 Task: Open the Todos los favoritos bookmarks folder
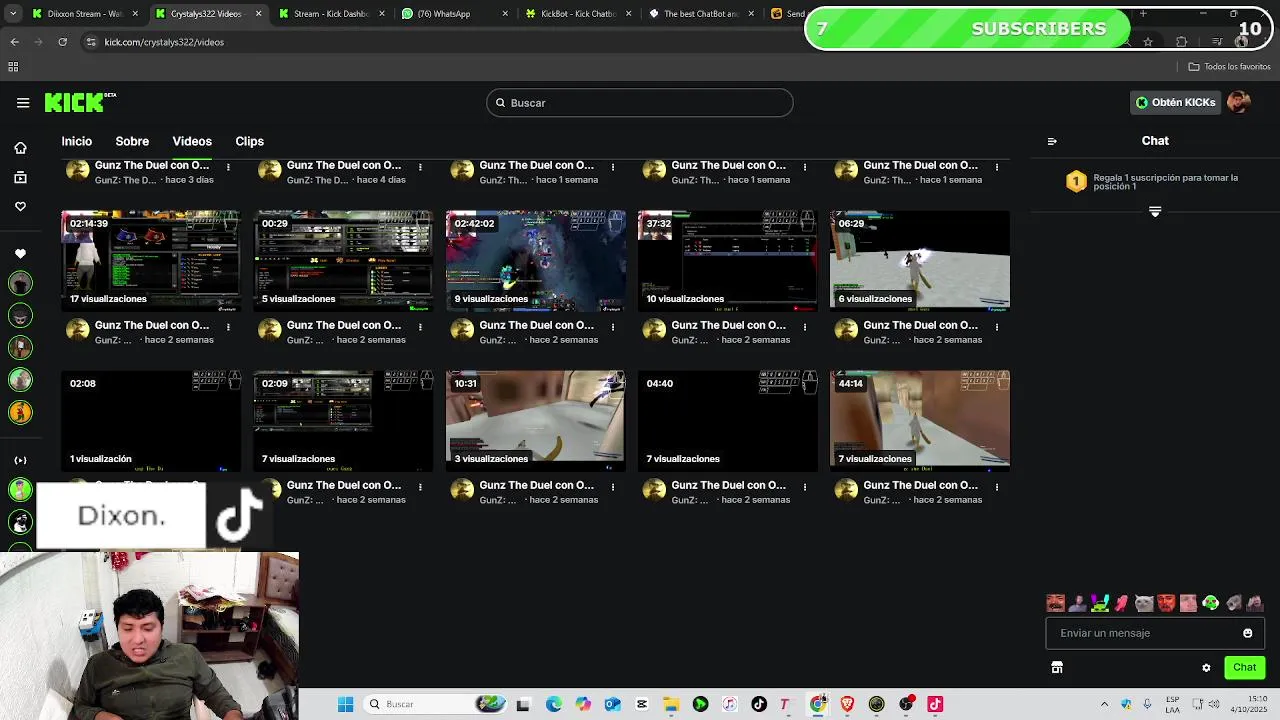1230,67
